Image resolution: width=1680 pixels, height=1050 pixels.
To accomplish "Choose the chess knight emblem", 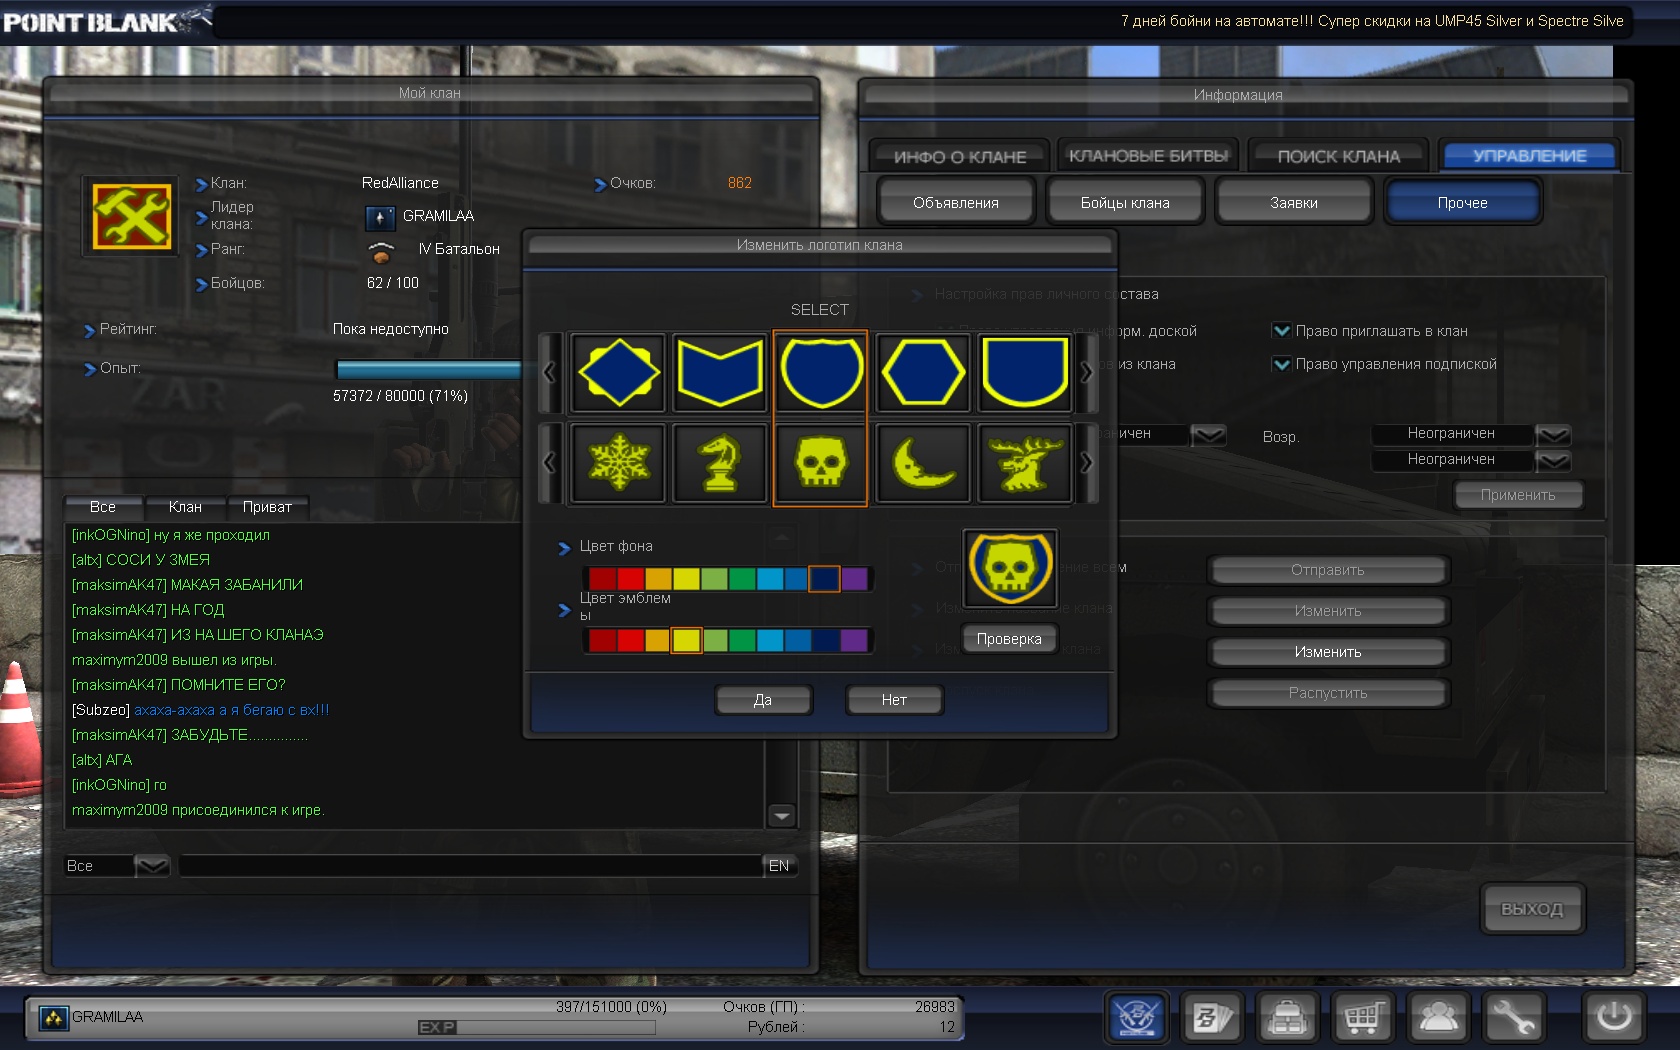I will pos(720,463).
